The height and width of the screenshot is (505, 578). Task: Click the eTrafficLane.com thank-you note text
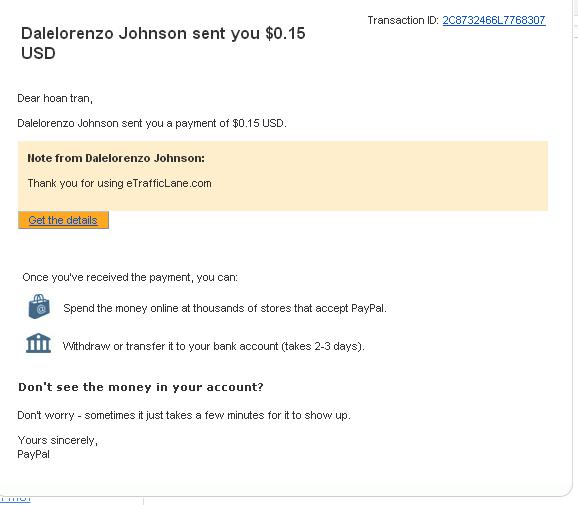(x=119, y=183)
